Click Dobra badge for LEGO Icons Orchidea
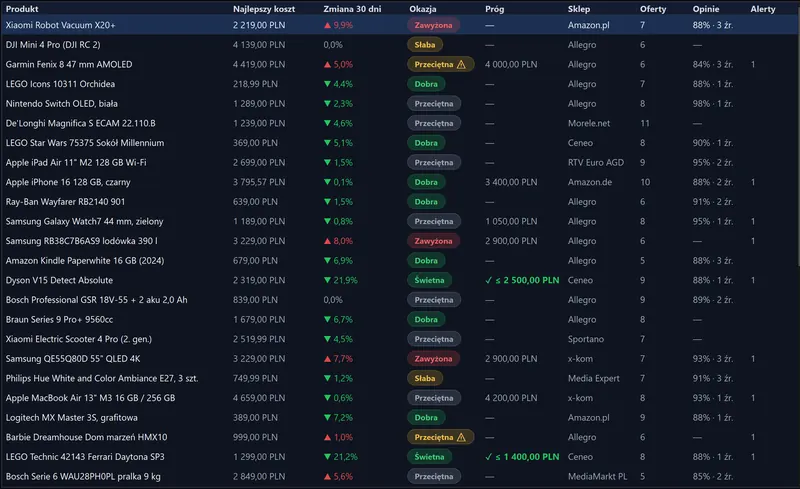Screen dimensions: 800x489 click(x=426, y=84)
